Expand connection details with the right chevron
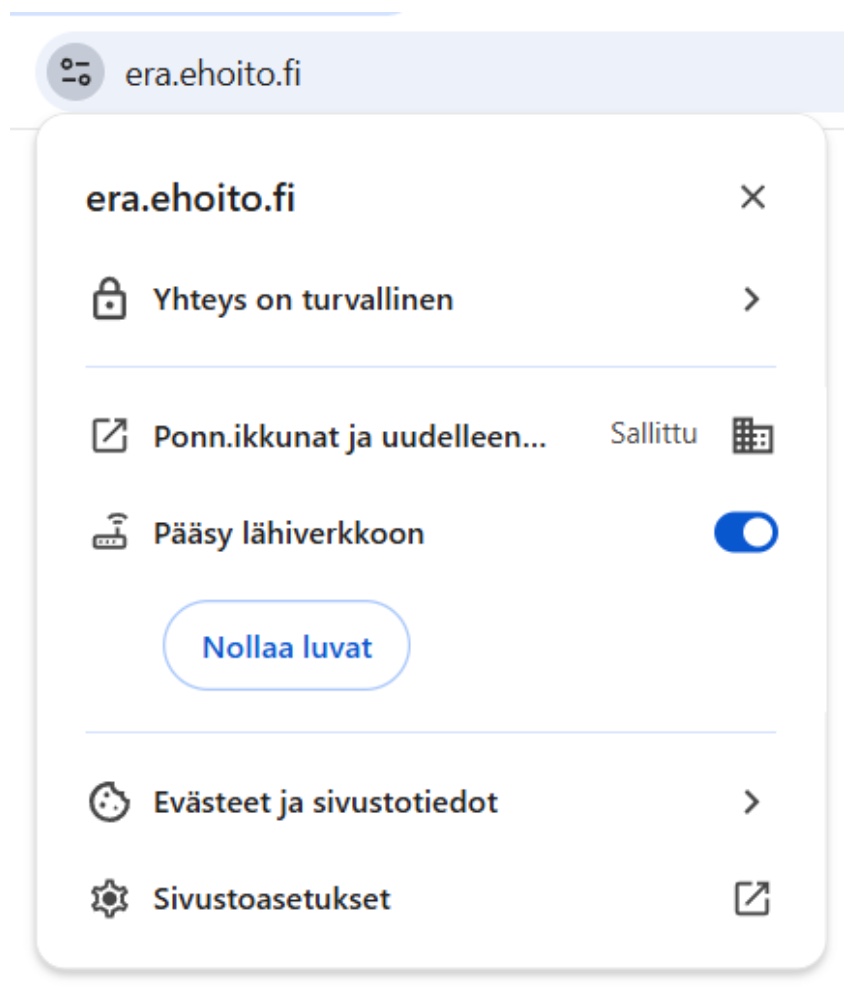852x1008 pixels. click(x=752, y=299)
